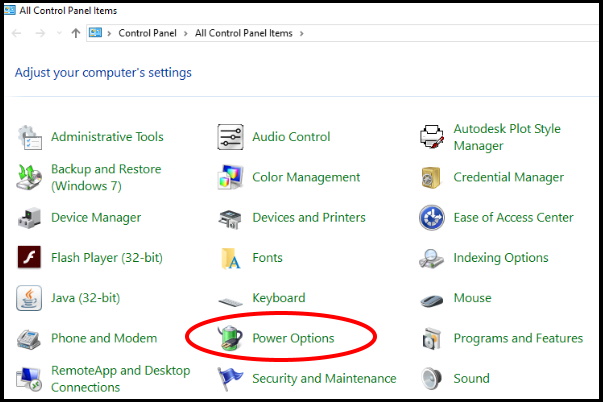
Task: Open the recent locations dropdown arrow
Action: 59,33
